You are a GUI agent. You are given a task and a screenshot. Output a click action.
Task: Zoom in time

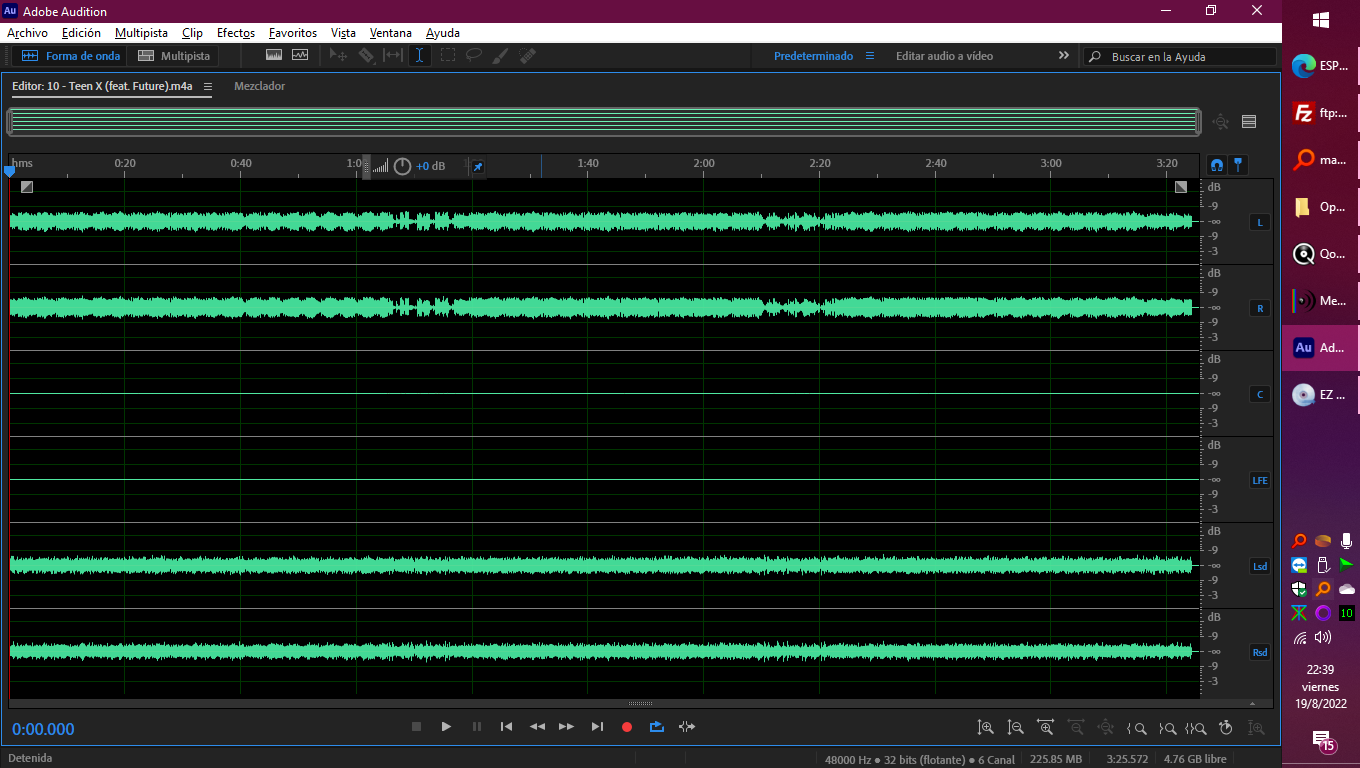pyautogui.click(x=1046, y=728)
